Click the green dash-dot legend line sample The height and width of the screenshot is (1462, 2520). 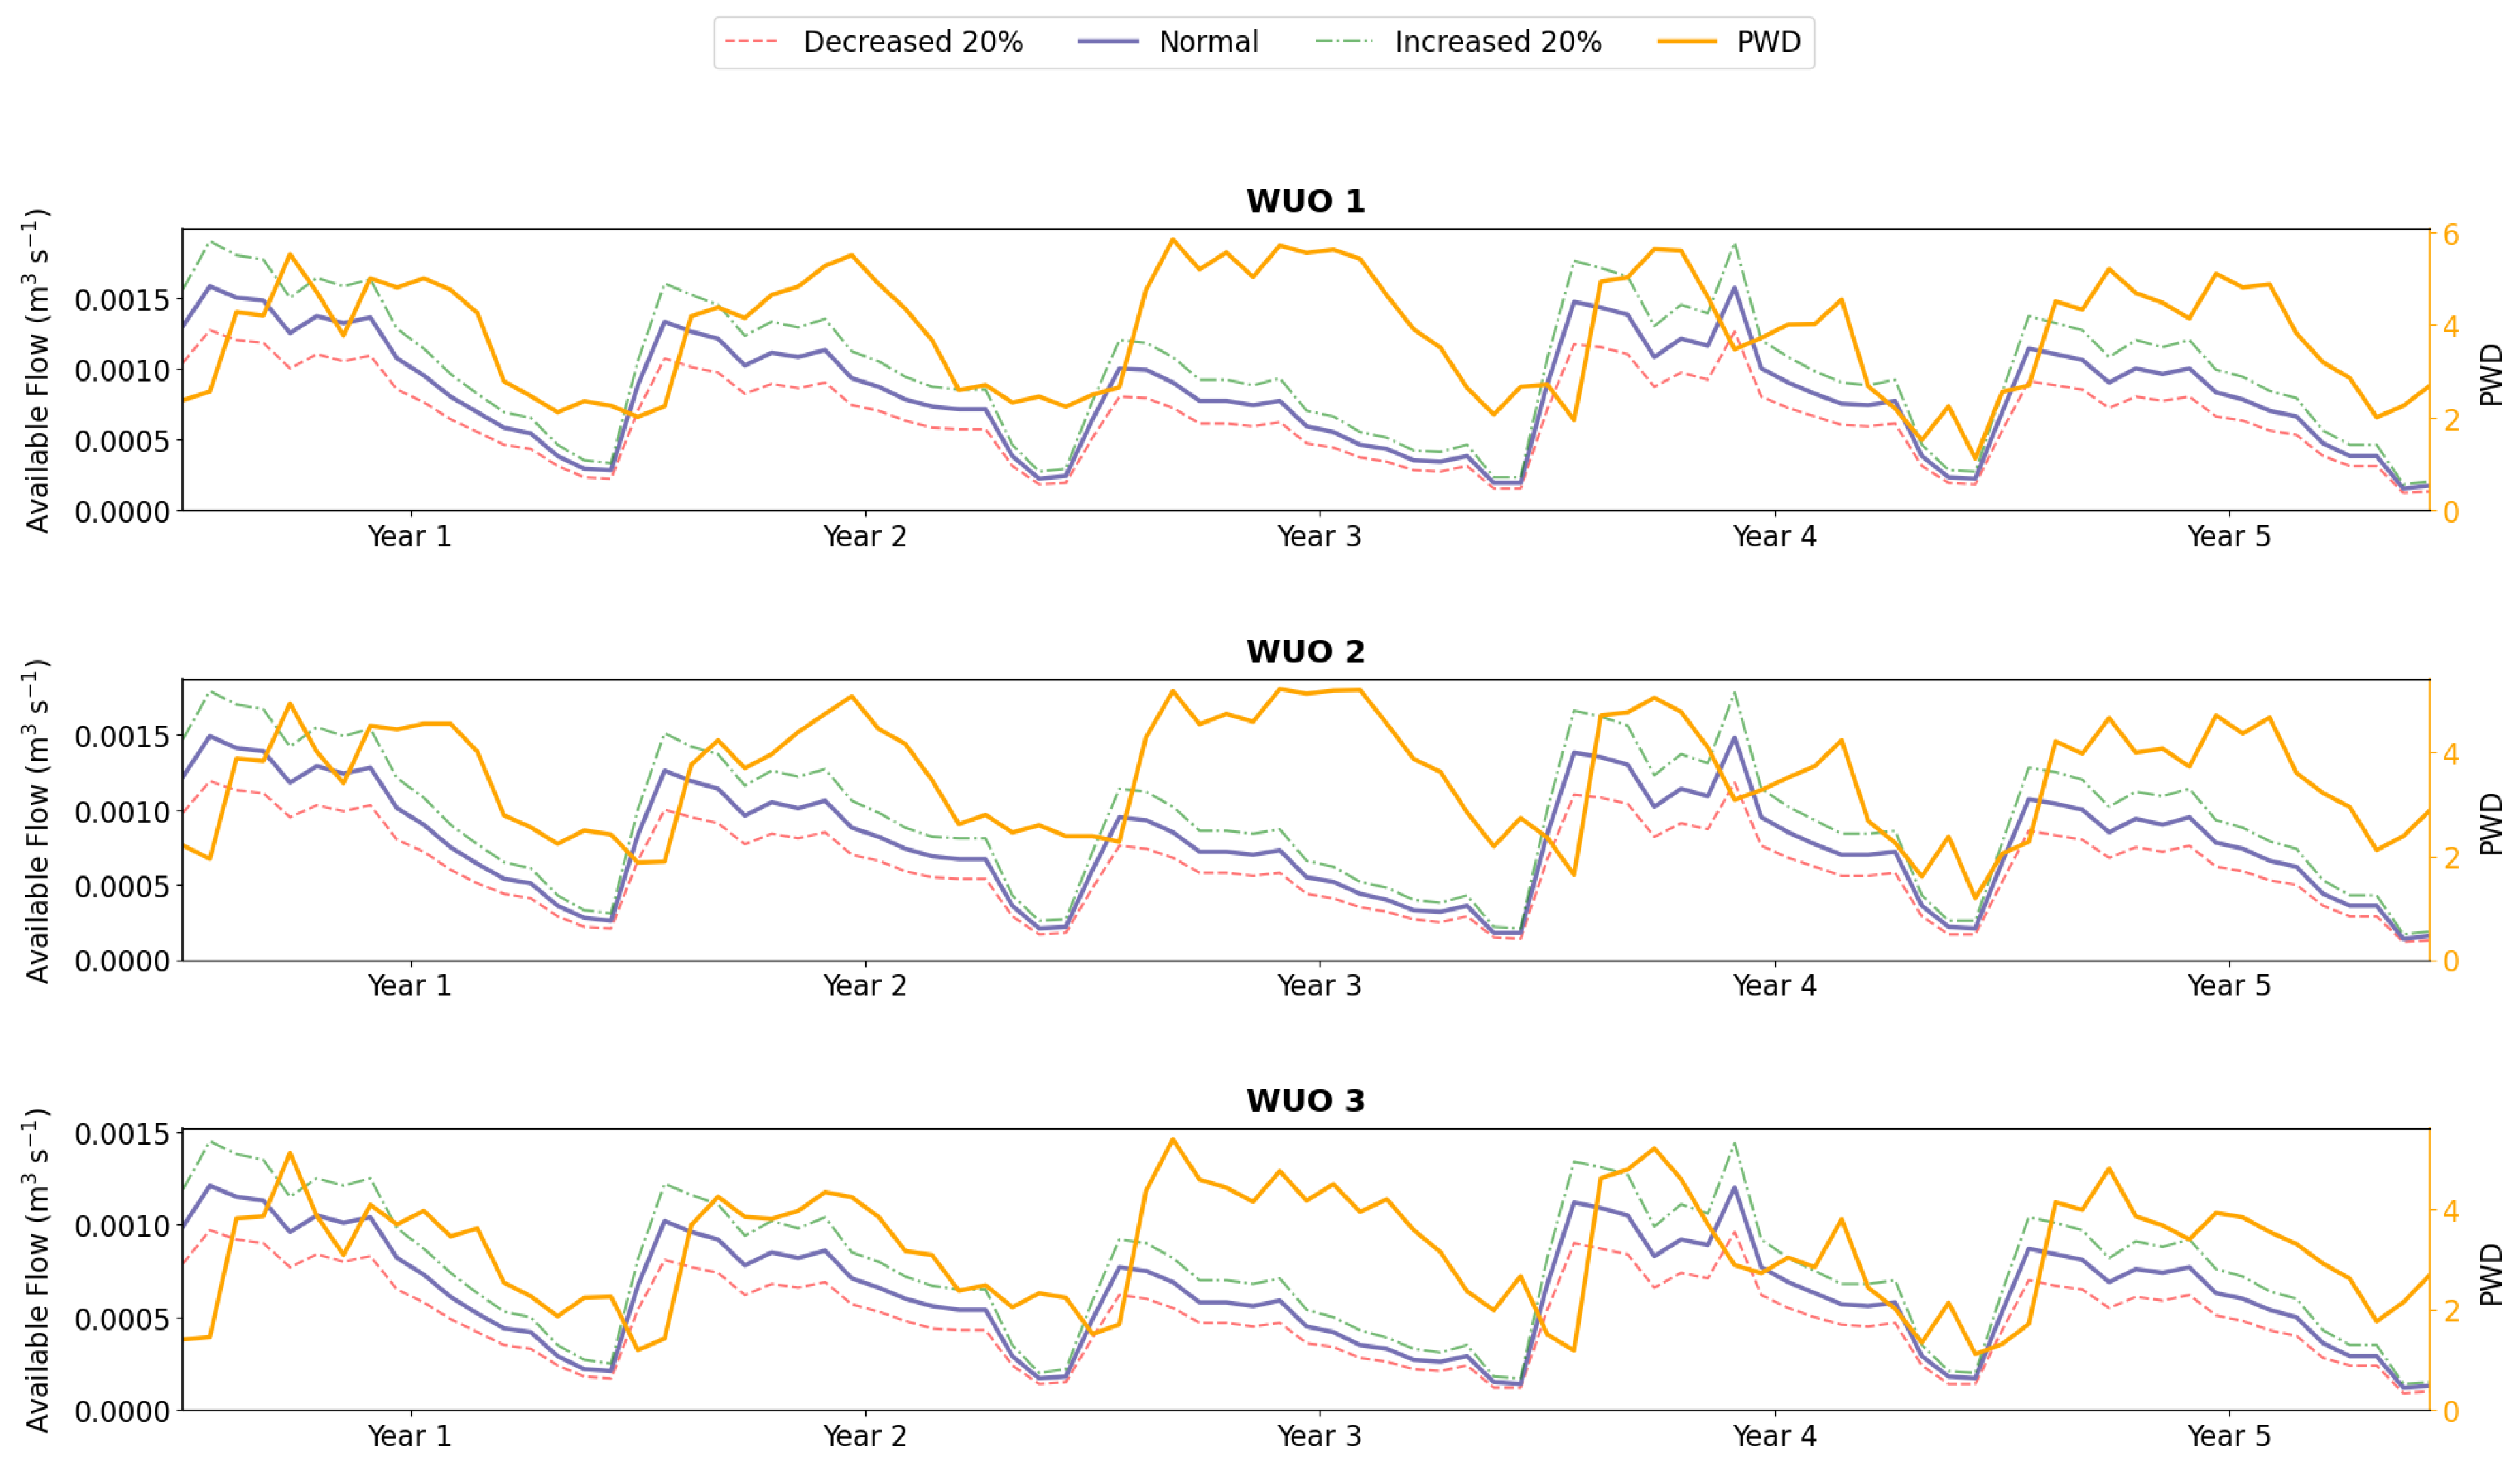click(x=1344, y=42)
